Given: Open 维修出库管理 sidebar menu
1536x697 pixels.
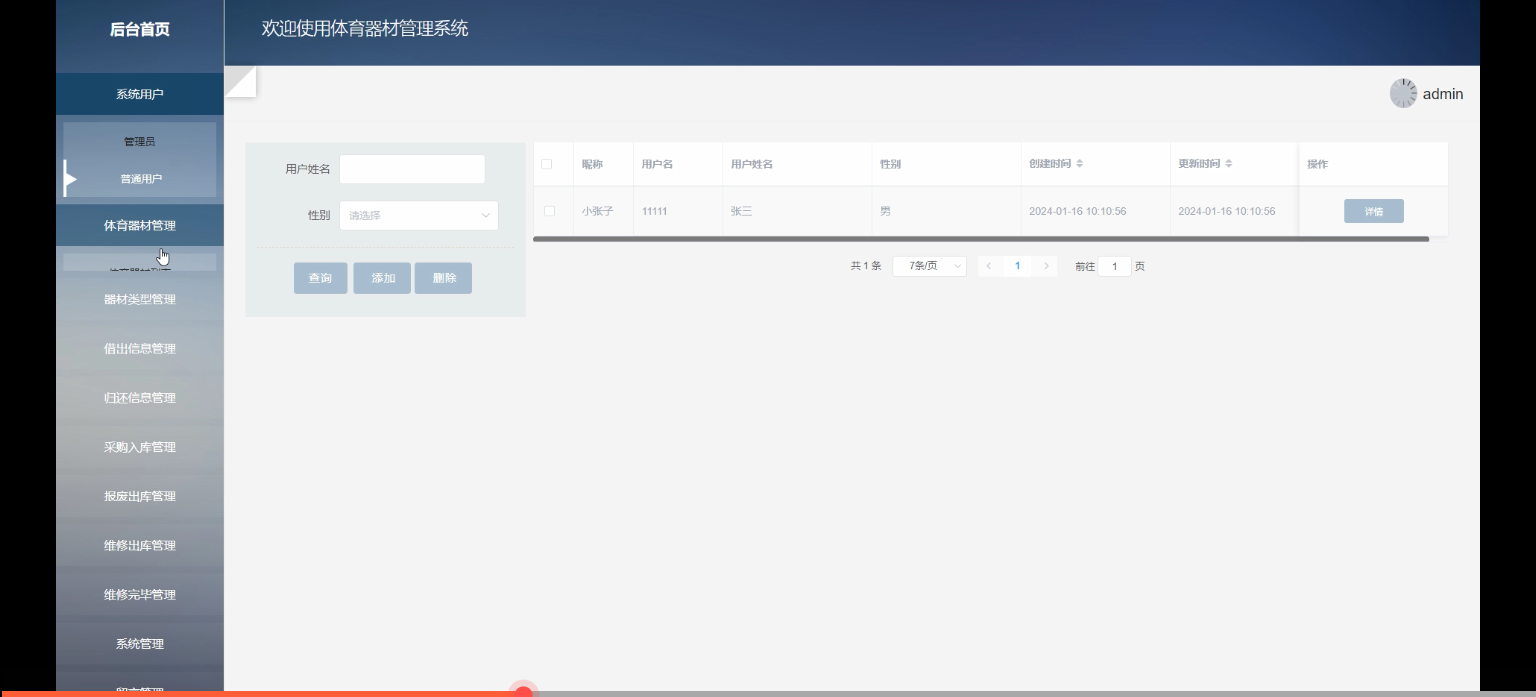Looking at the screenshot, I should tap(140, 545).
